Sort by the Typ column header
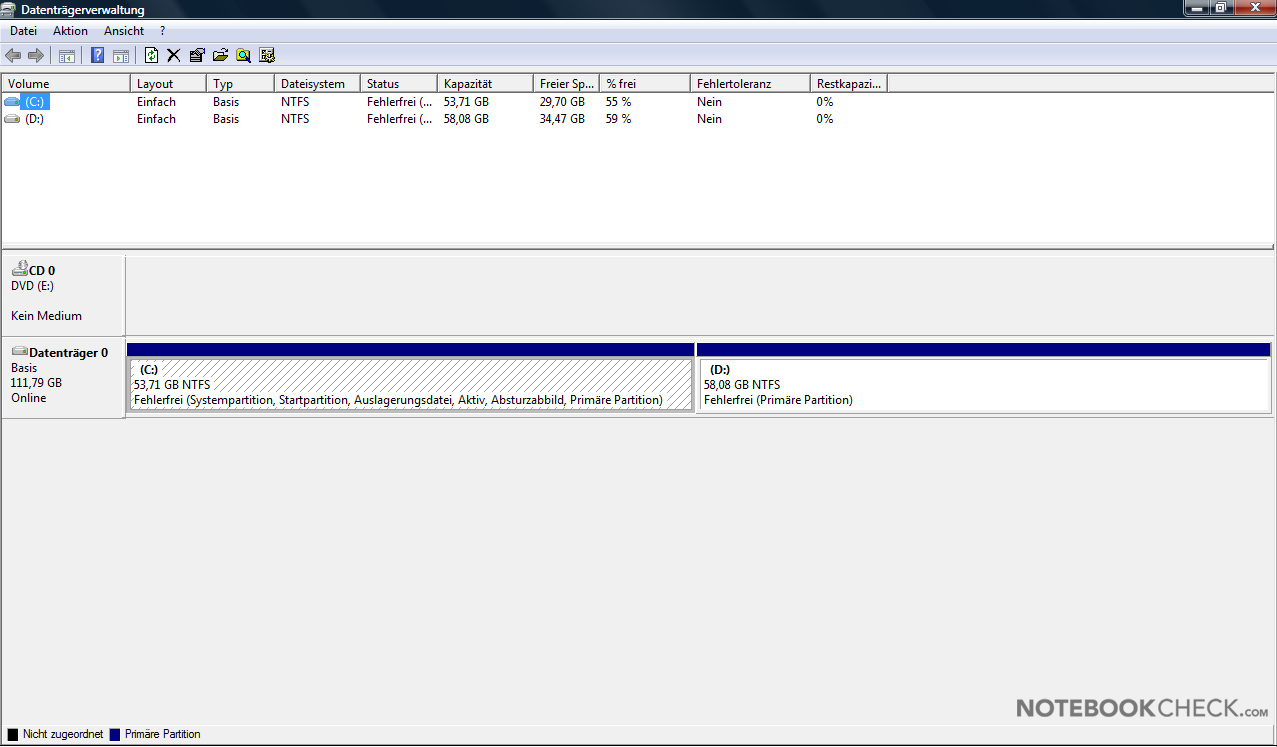 tap(240, 84)
